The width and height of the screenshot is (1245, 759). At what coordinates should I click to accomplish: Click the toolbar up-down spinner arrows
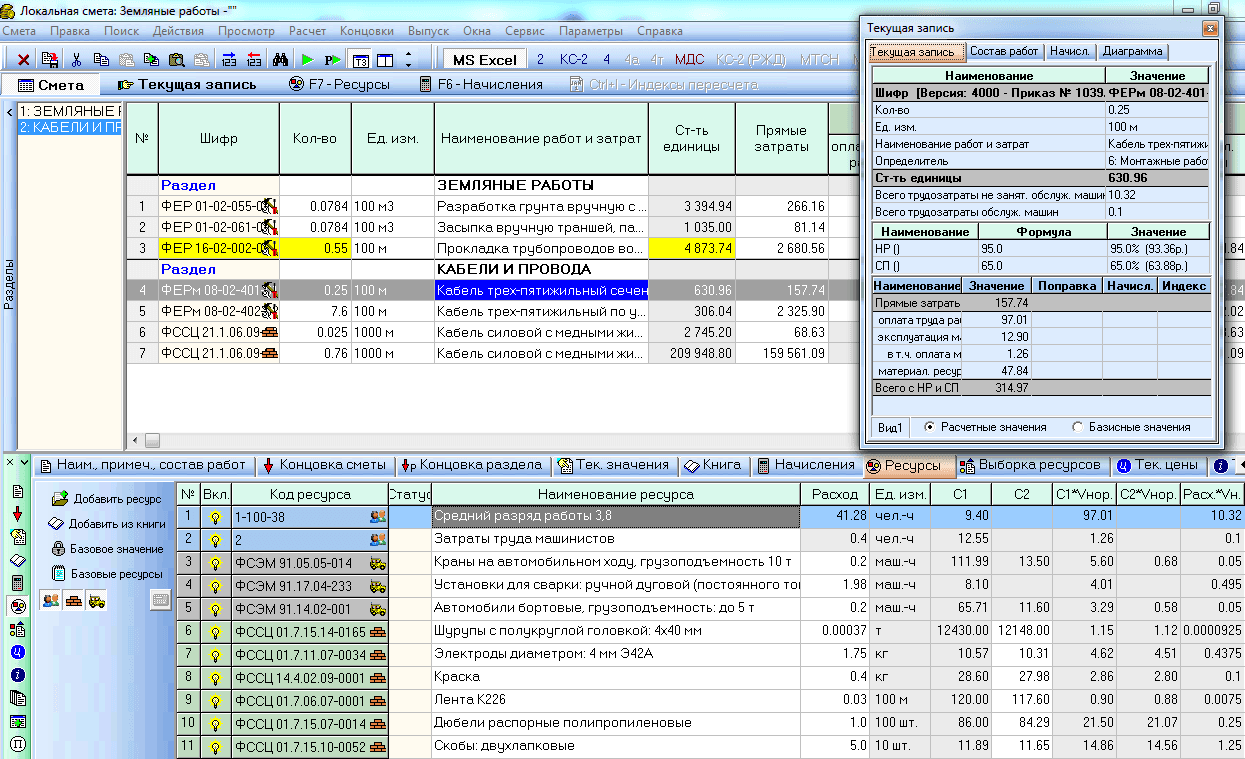(408, 60)
